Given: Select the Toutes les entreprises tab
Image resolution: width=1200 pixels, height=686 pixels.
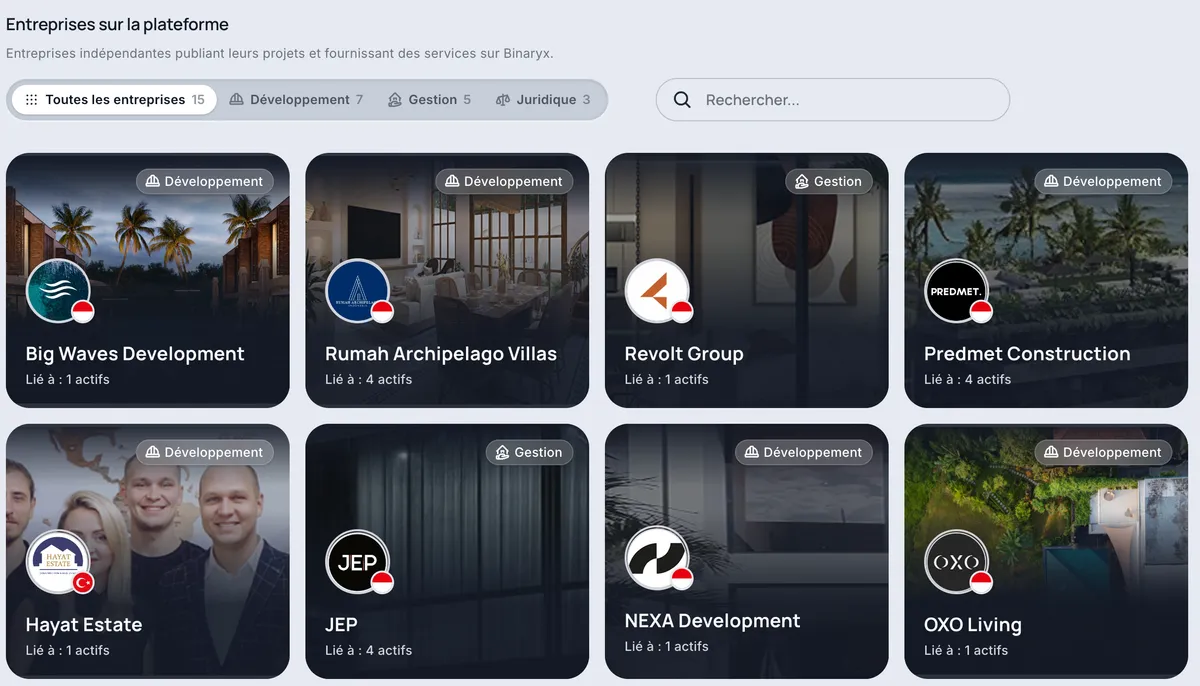Looking at the screenshot, I should click(x=114, y=100).
